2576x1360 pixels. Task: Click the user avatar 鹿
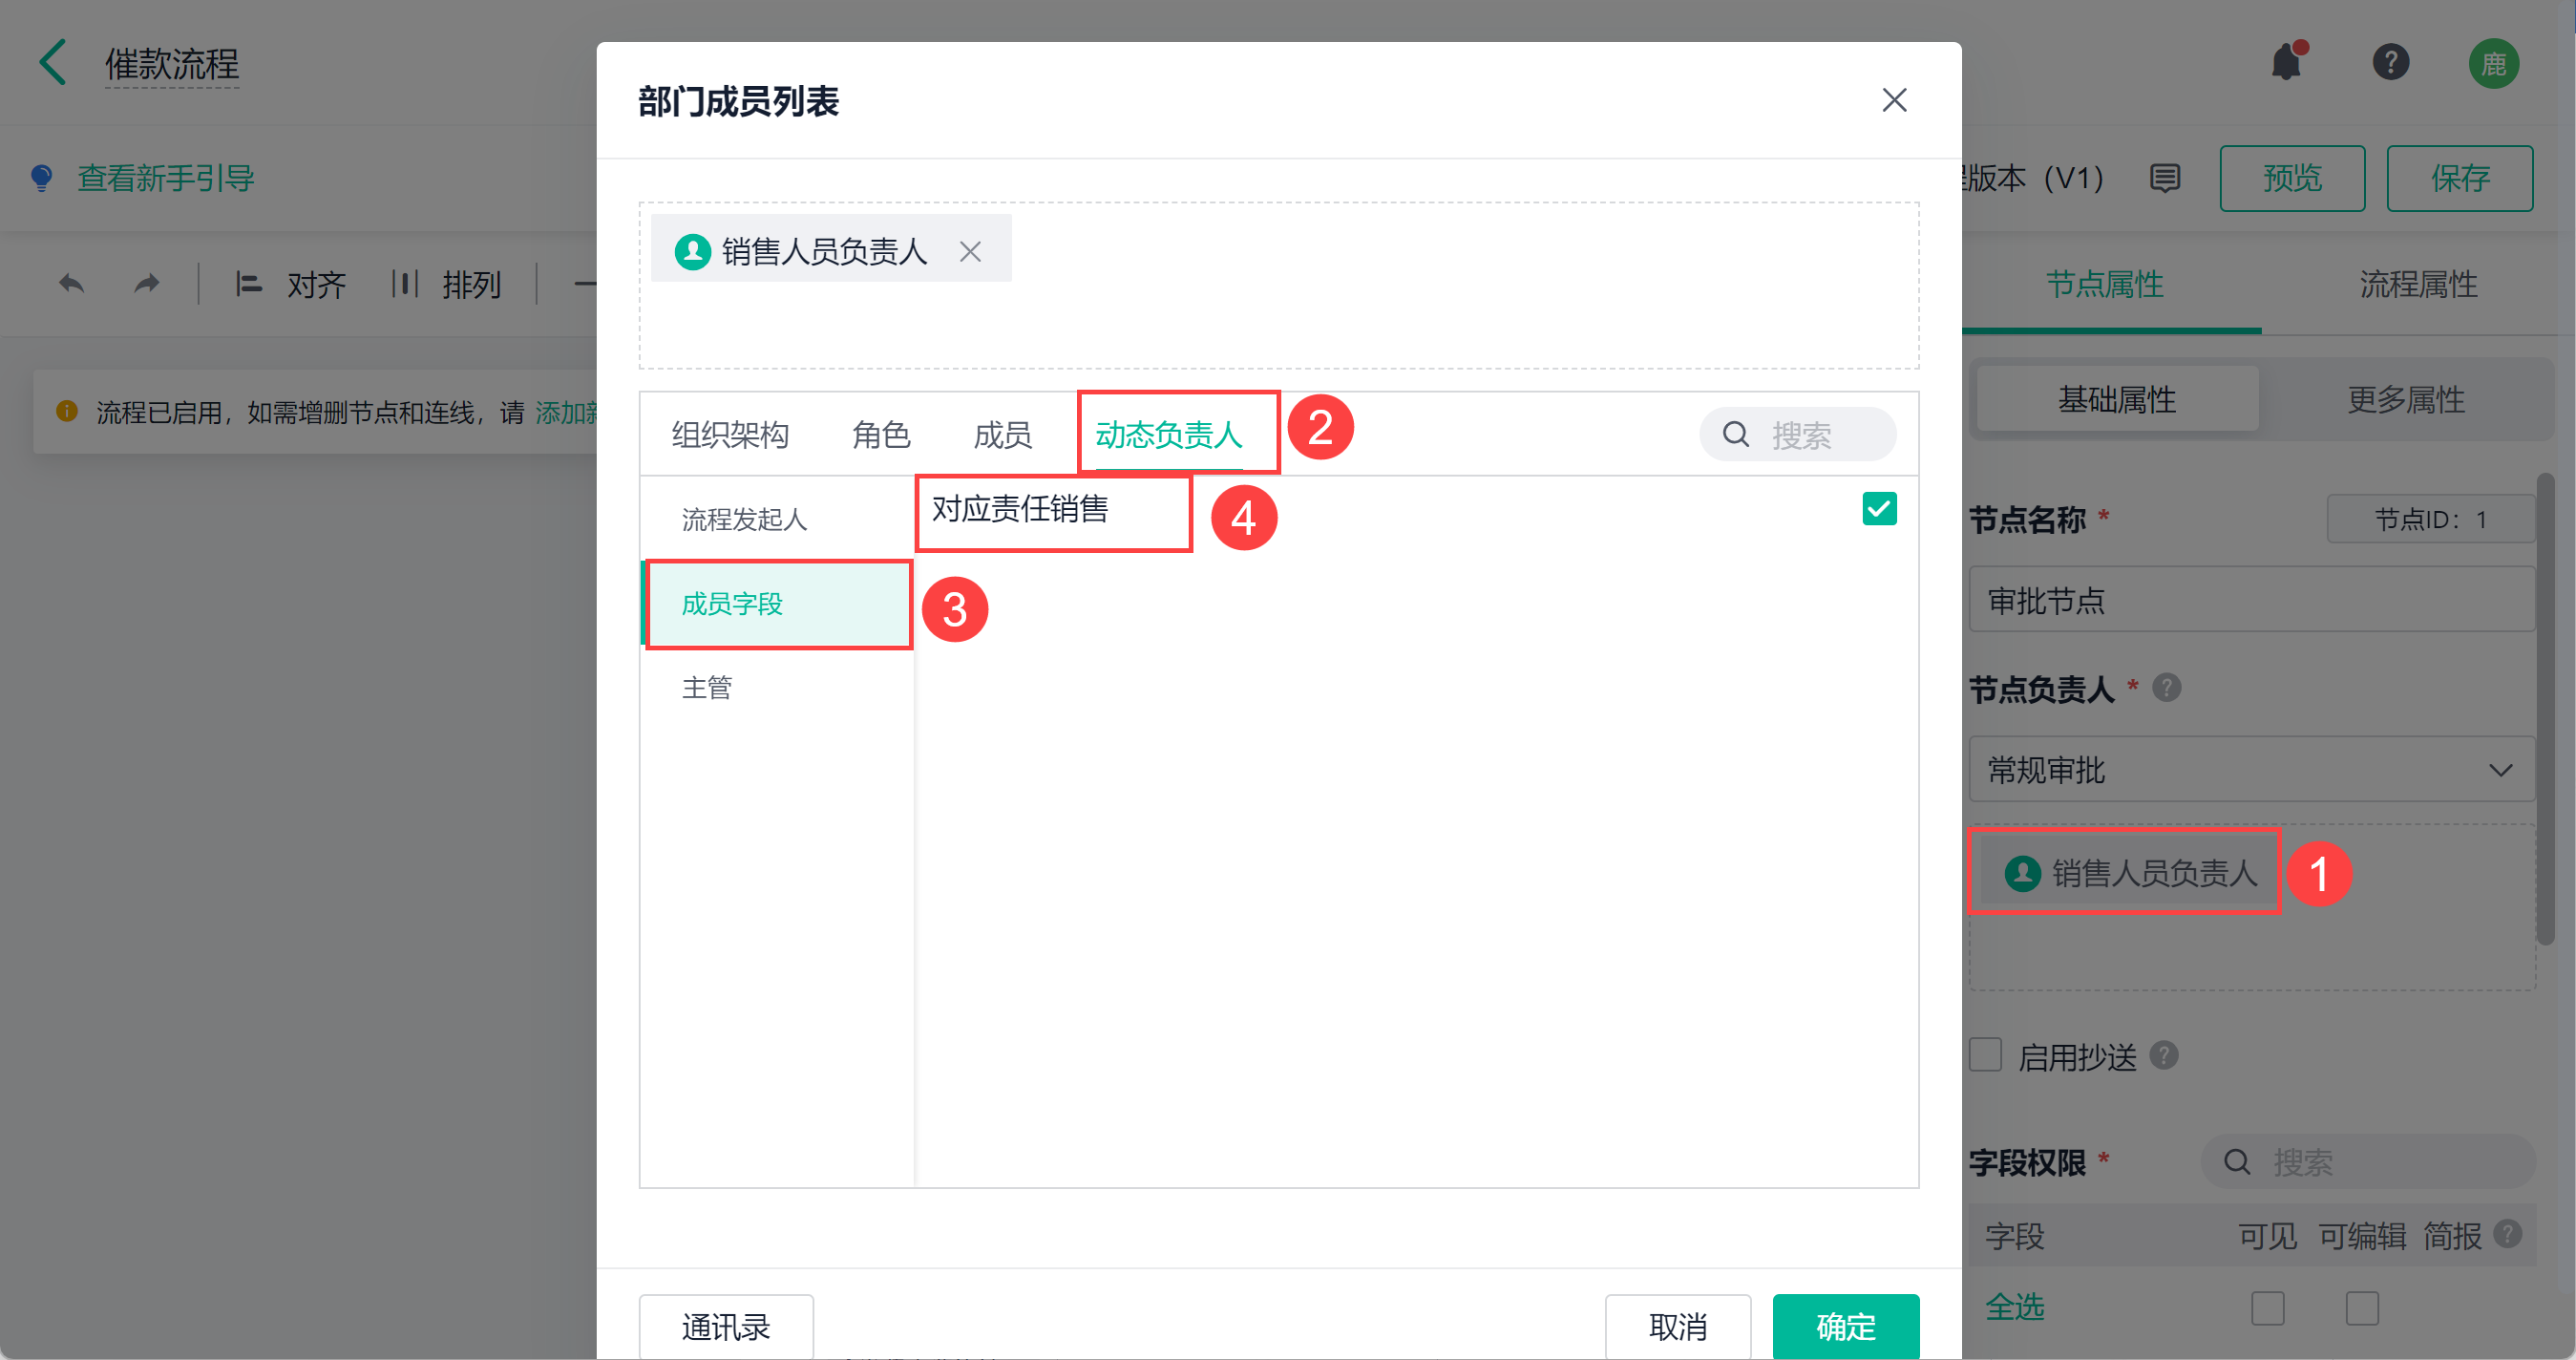tap(2493, 64)
